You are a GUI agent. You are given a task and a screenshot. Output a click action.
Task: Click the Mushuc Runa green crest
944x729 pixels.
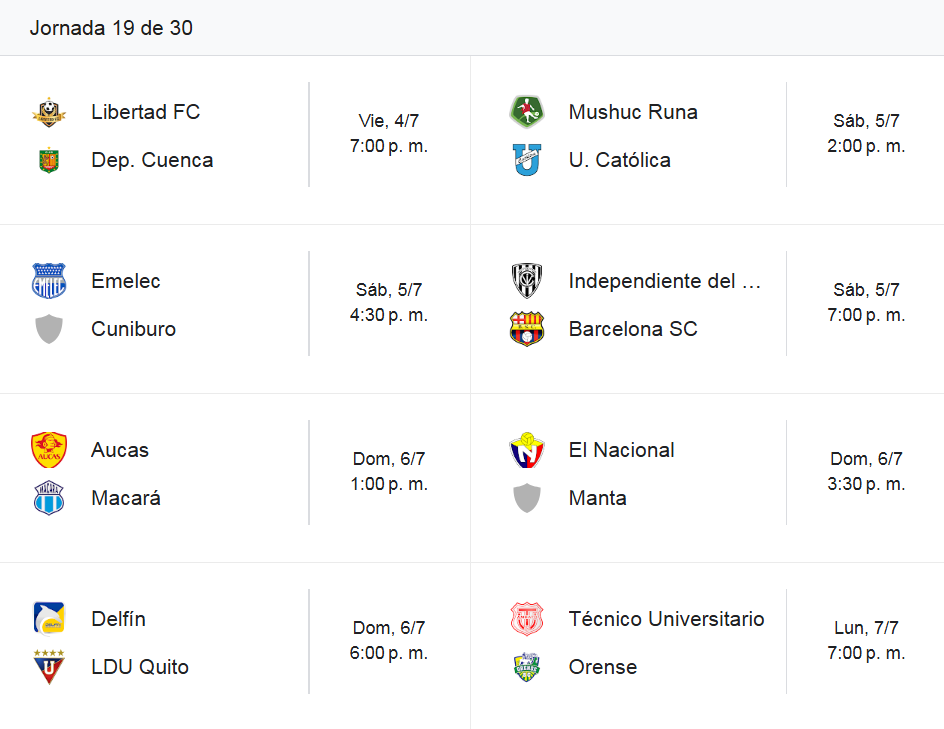coord(527,112)
